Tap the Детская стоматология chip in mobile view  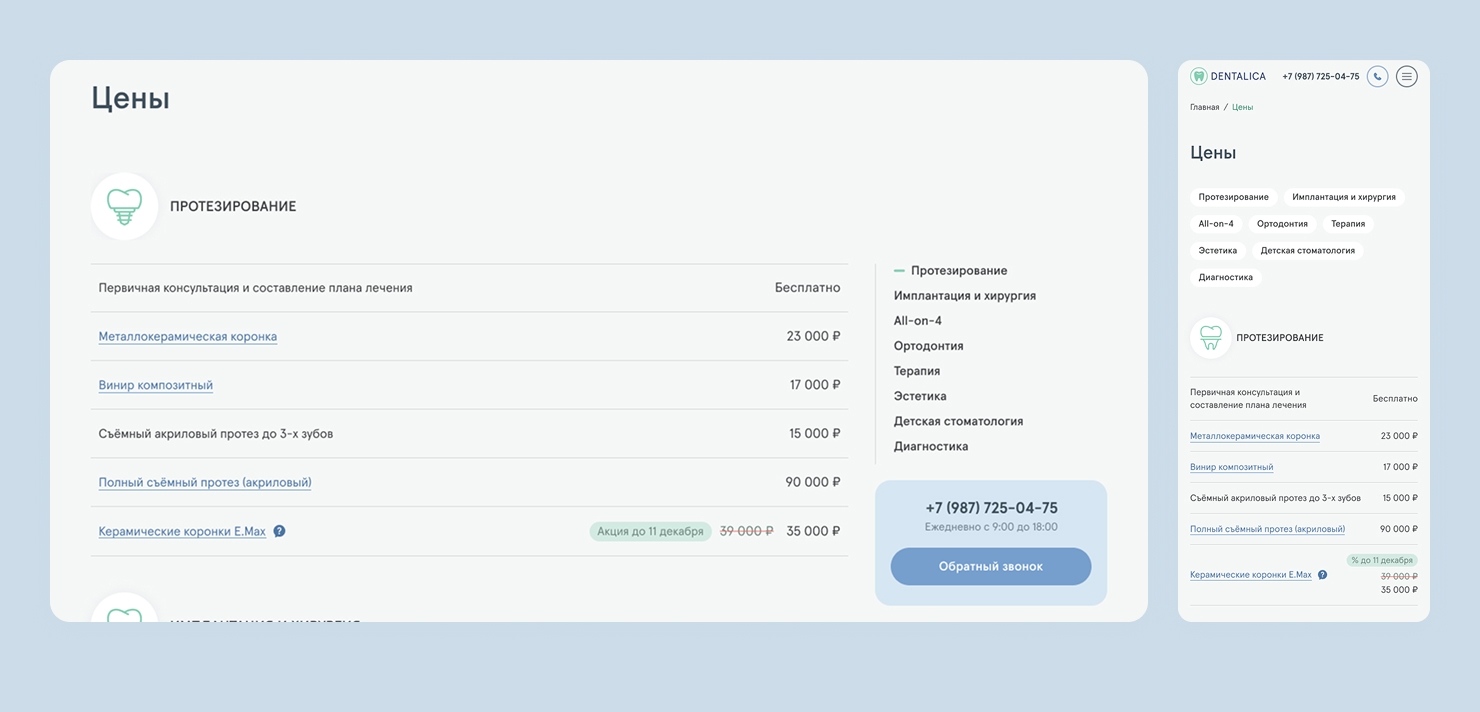pyautogui.click(x=1308, y=251)
